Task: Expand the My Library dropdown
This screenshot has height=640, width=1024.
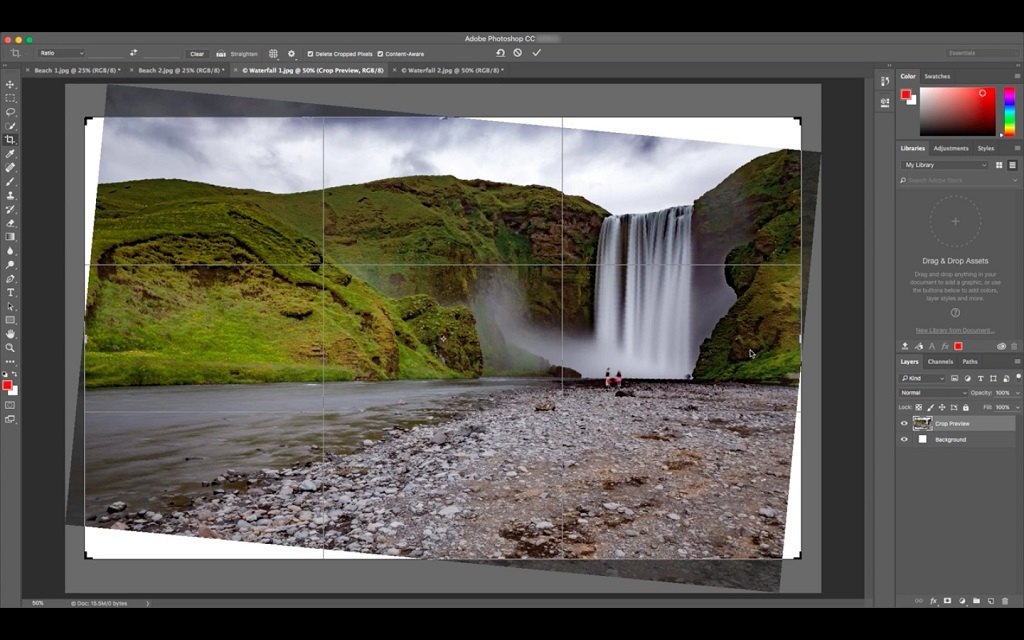Action: [x=945, y=165]
